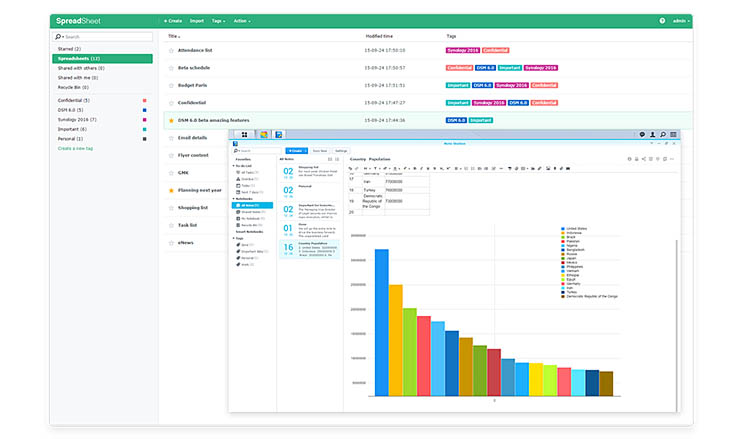Open the DSM widgets panel icon
Viewport: 740px width, 439px height.
675,134
